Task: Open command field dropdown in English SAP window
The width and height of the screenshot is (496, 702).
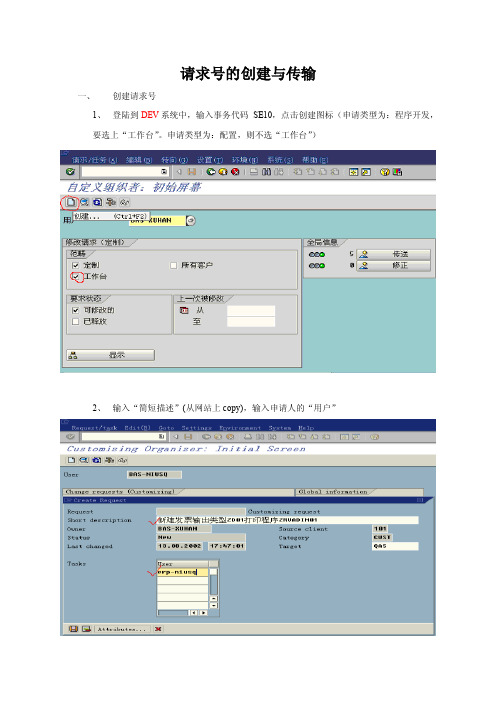Action: tap(162, 436)
